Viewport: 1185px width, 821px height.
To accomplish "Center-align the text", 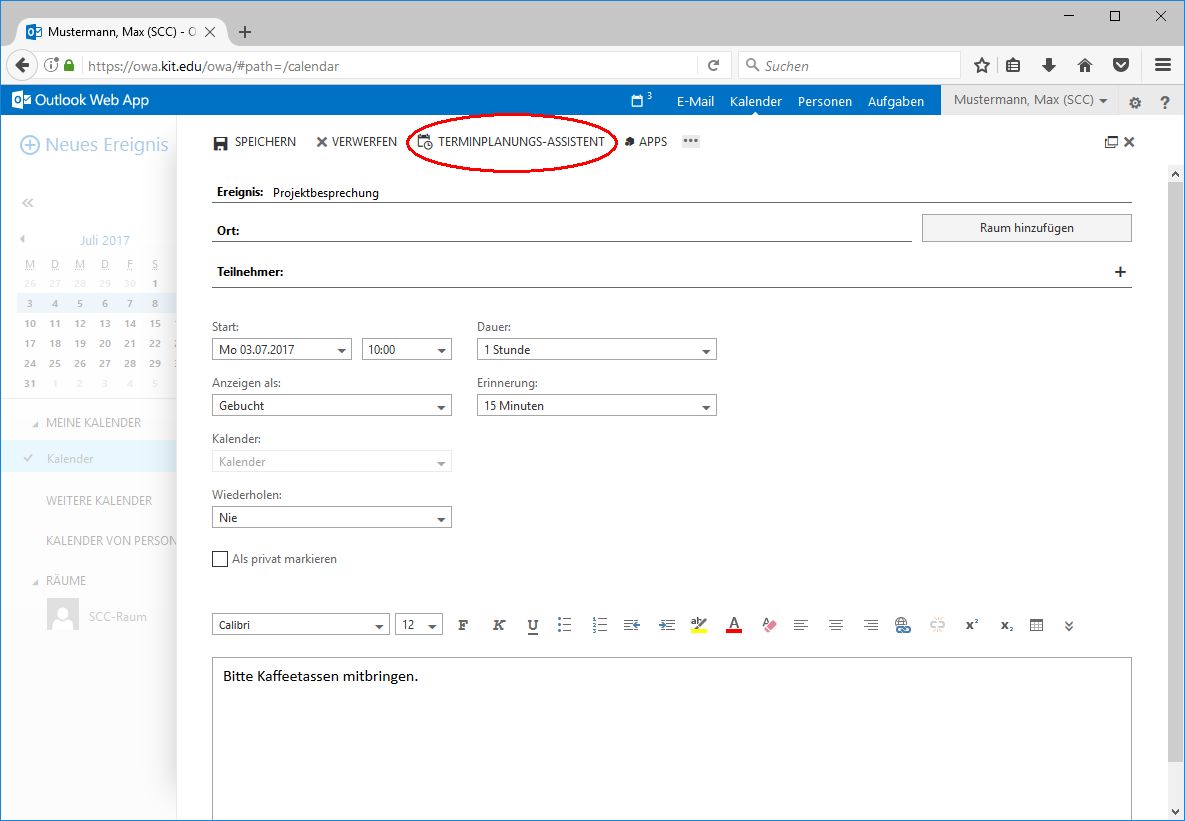I will [836, 625].
